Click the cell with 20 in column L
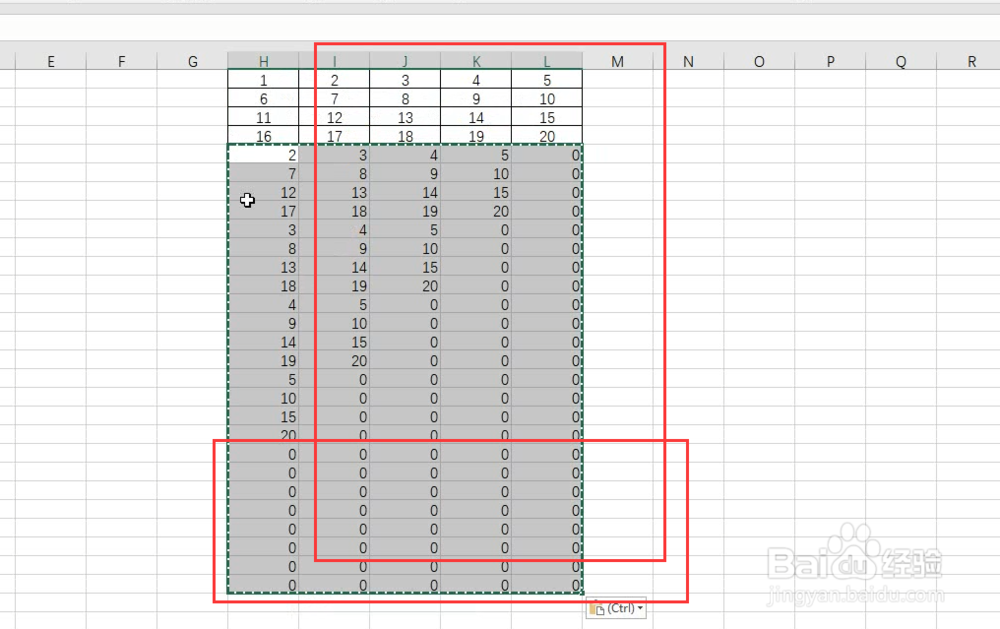Image resolution: width=1000 pixels, height=629 pixels. click(x=547, y=136)
